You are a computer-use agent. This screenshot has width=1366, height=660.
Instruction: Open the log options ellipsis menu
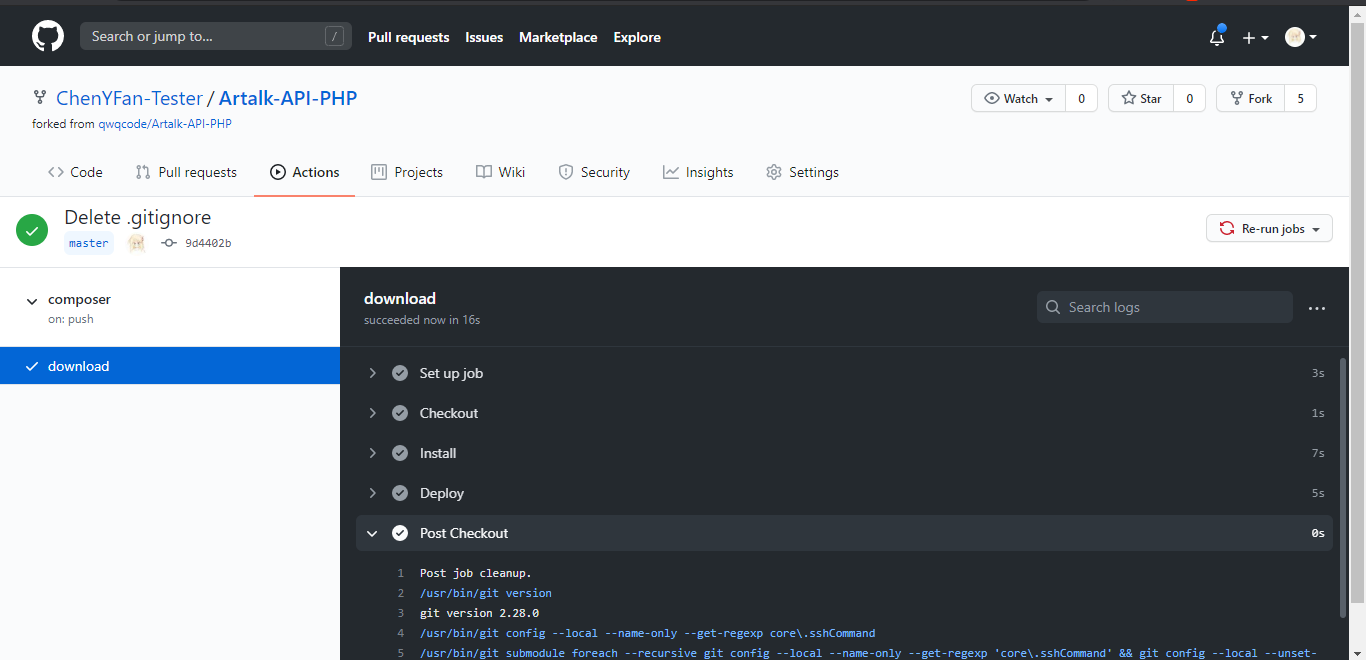tap(1317, 308)
